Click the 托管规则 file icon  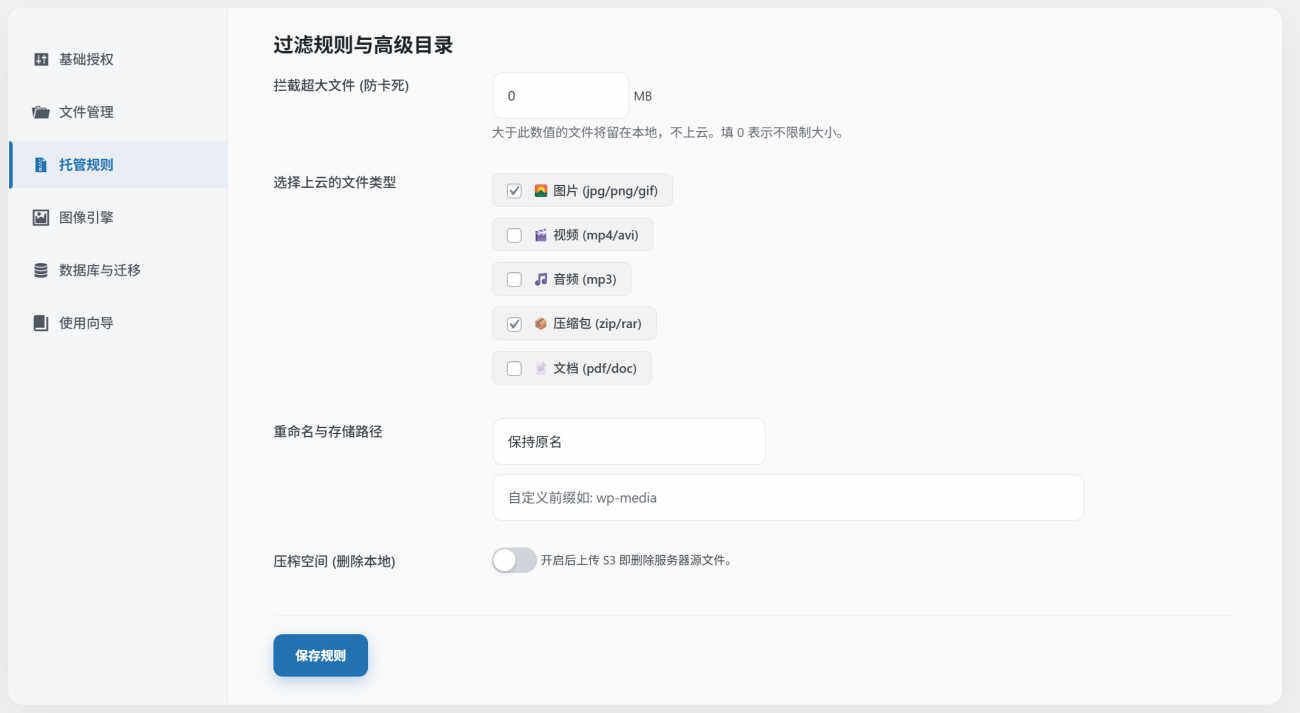coord(41,165)
